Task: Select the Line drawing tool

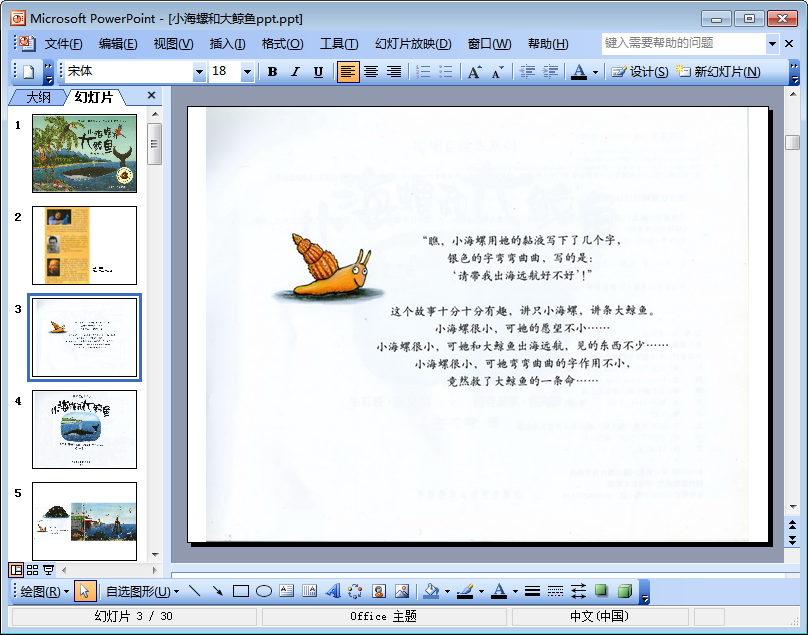Action: pos(195,591)
